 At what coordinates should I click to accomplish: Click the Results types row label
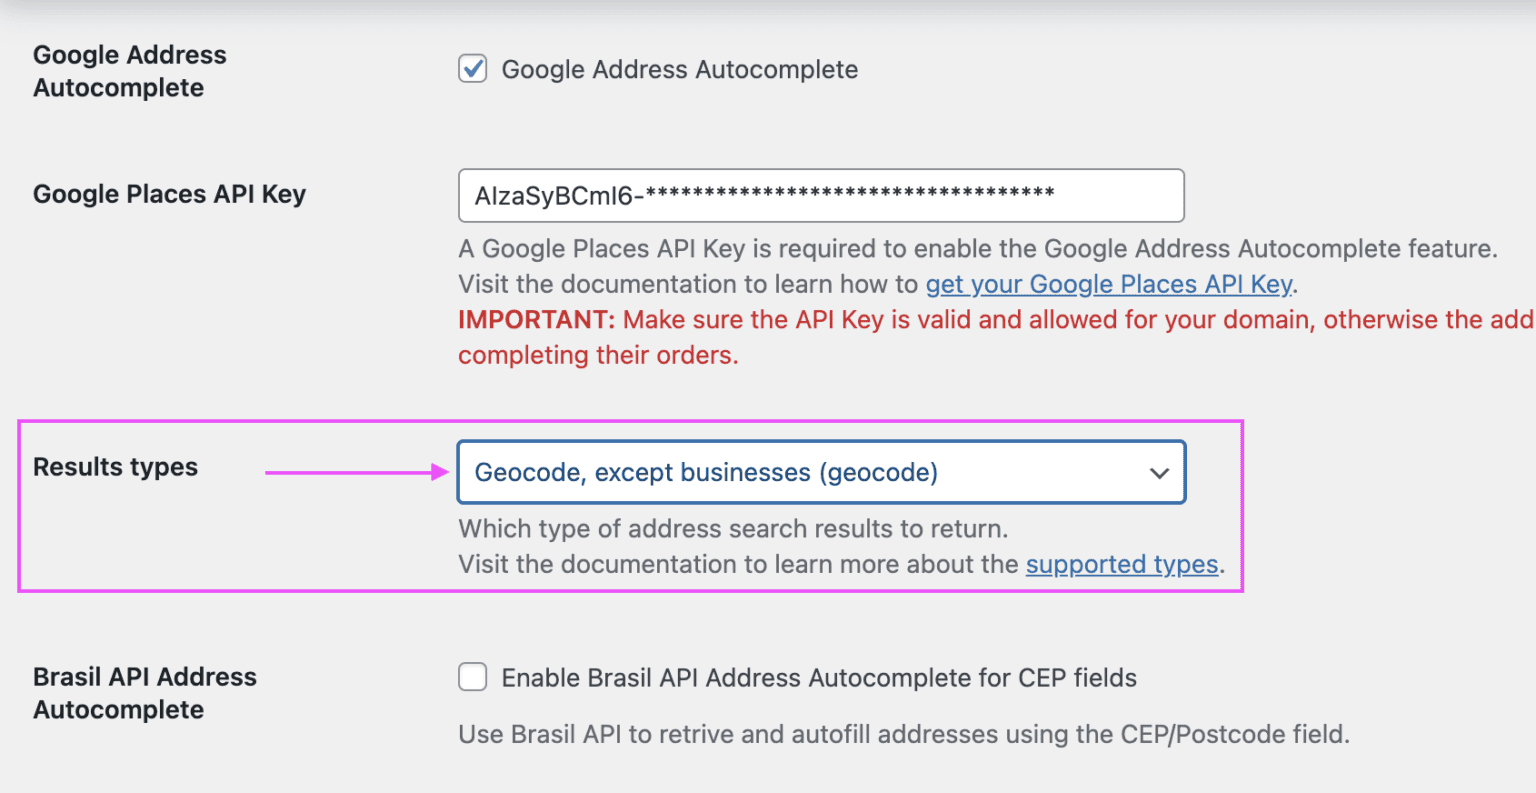tap(115, 466)
